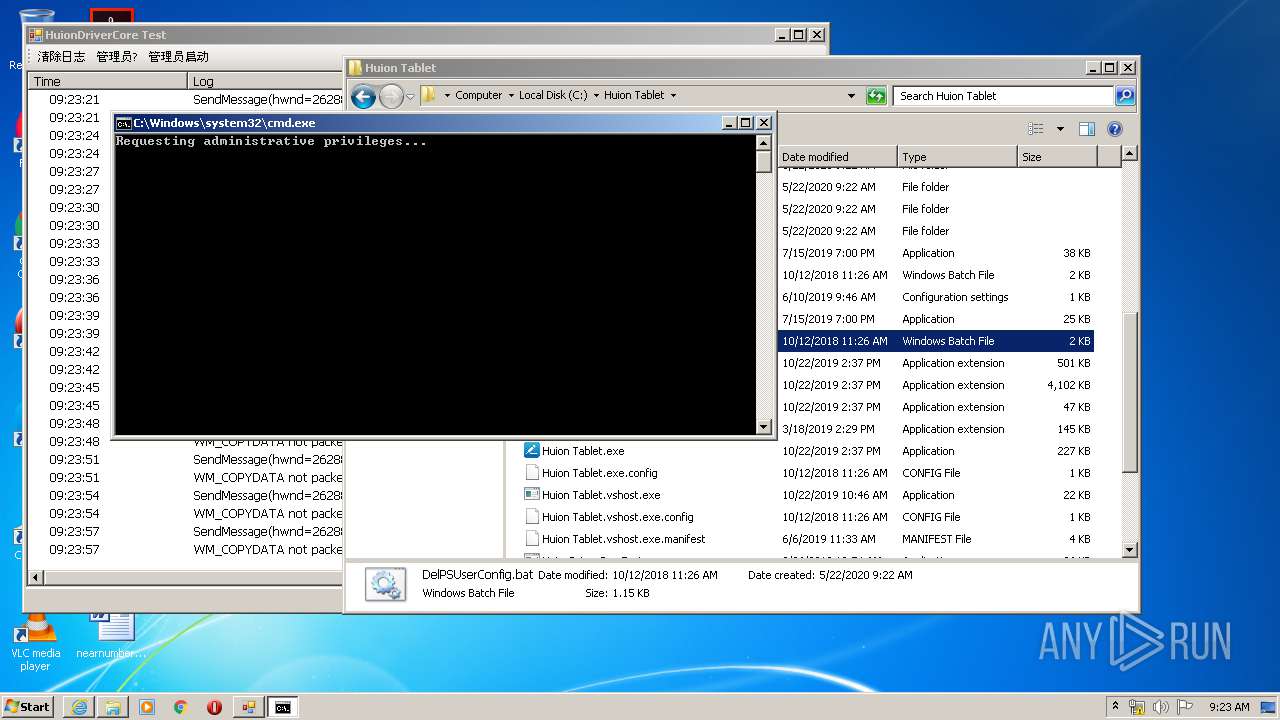Click Computer in the address breadcrumb

(479, 96)
